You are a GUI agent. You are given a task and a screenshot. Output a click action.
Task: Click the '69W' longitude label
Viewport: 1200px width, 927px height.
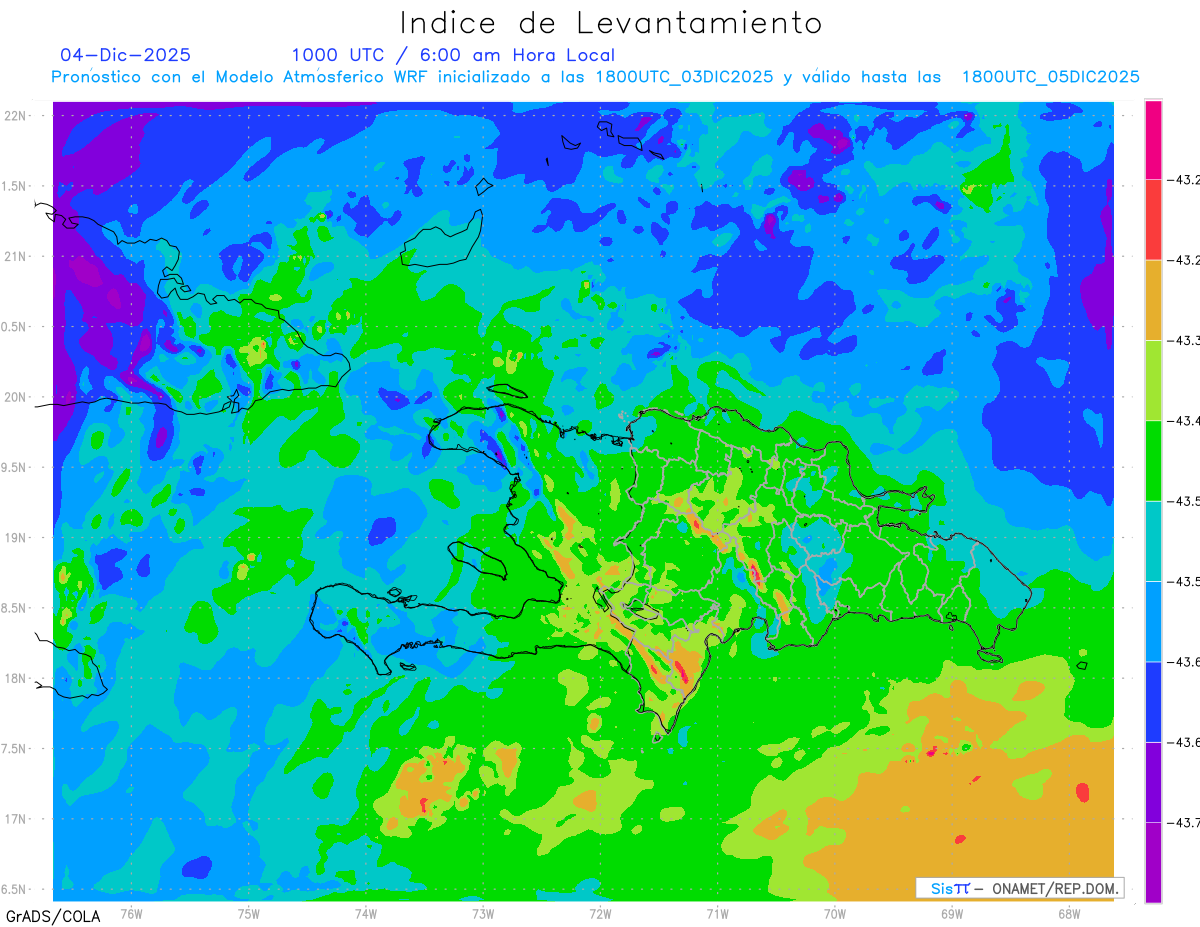[952, 912]
